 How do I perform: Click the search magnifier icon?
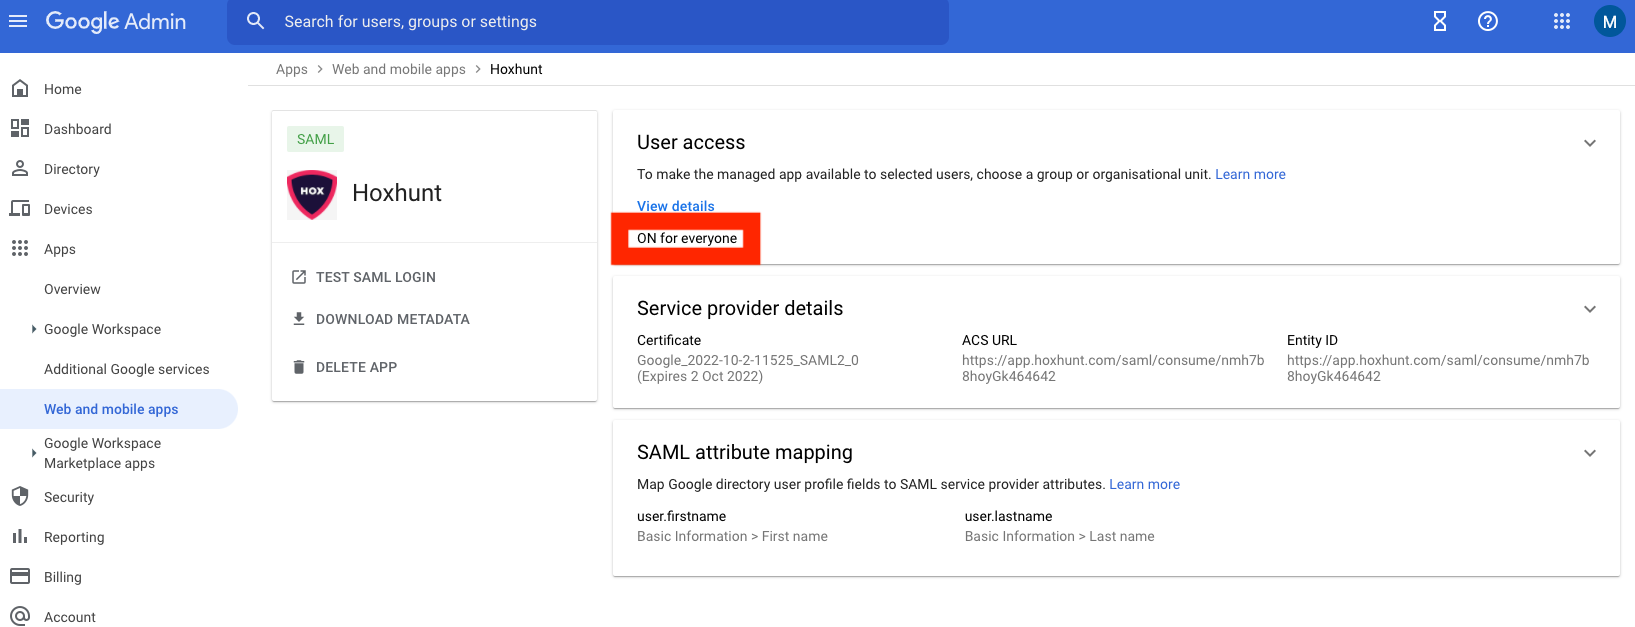[256, 21]
